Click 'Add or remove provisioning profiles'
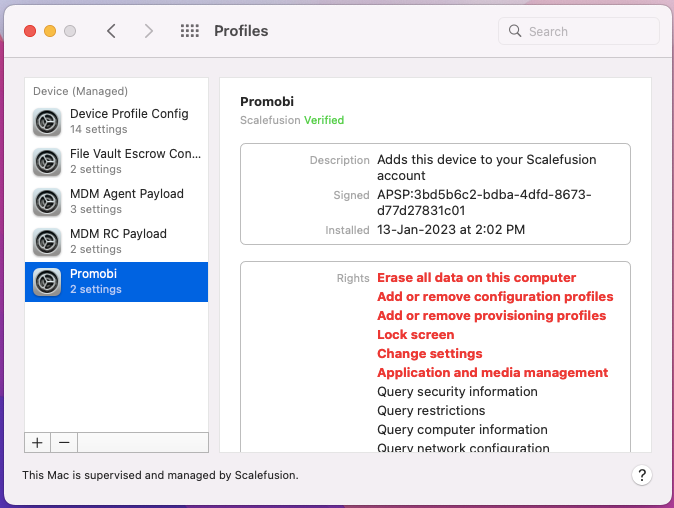Image resolution: width=674 pixels, height=508 pixels. click(491, 315)
